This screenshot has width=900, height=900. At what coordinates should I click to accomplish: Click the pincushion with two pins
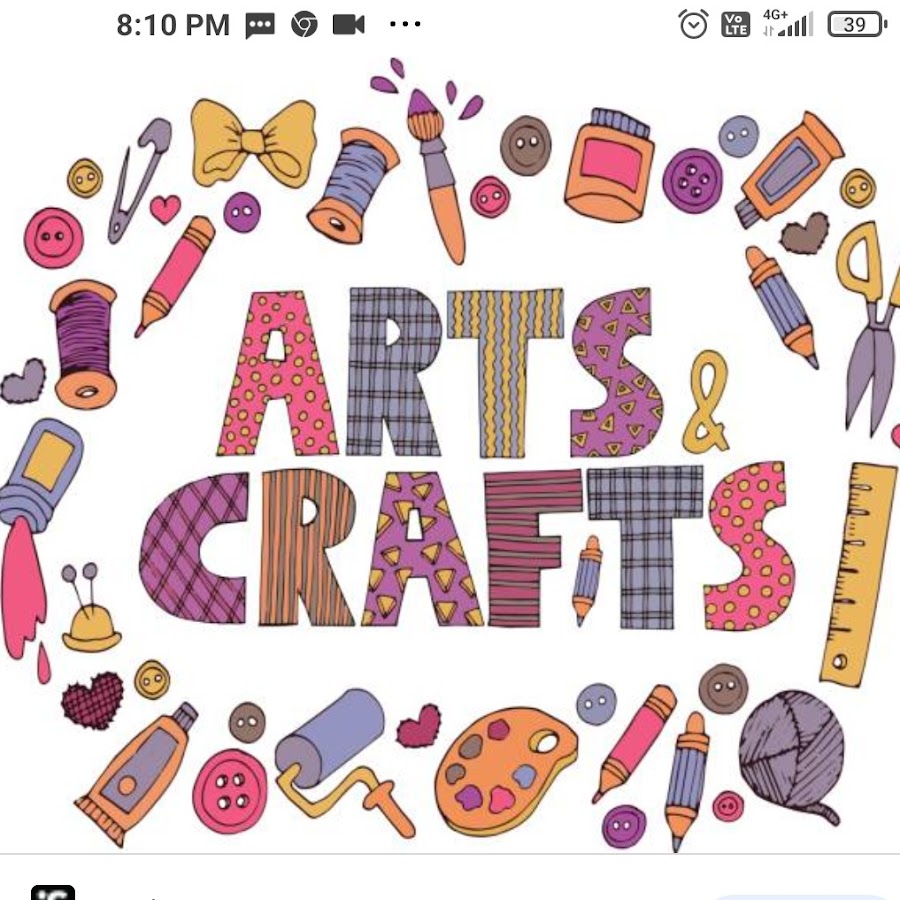click(x=91, y=608)
